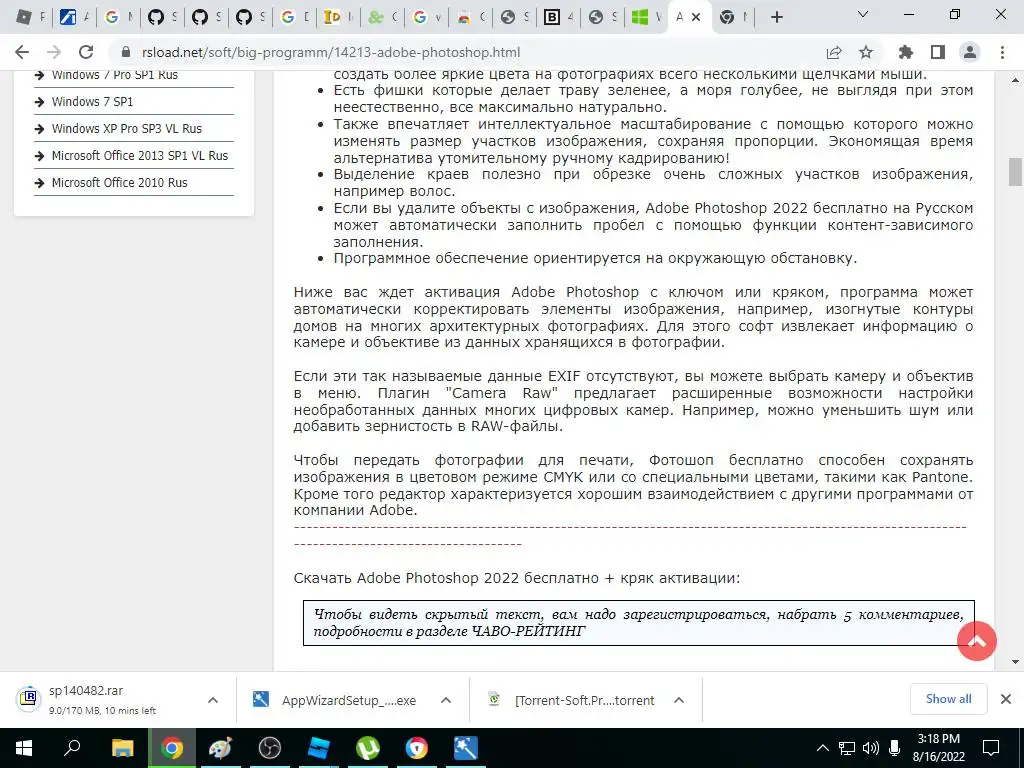Open the Microsoft Office 2010 Rus link

coord(120,183)
